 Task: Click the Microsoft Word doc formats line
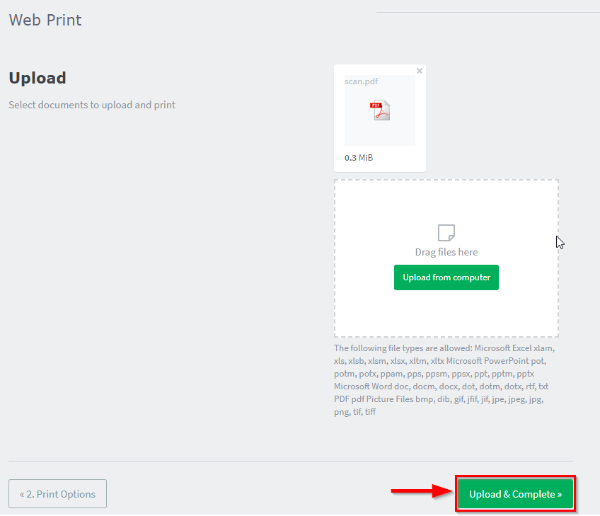coord(441,386)
